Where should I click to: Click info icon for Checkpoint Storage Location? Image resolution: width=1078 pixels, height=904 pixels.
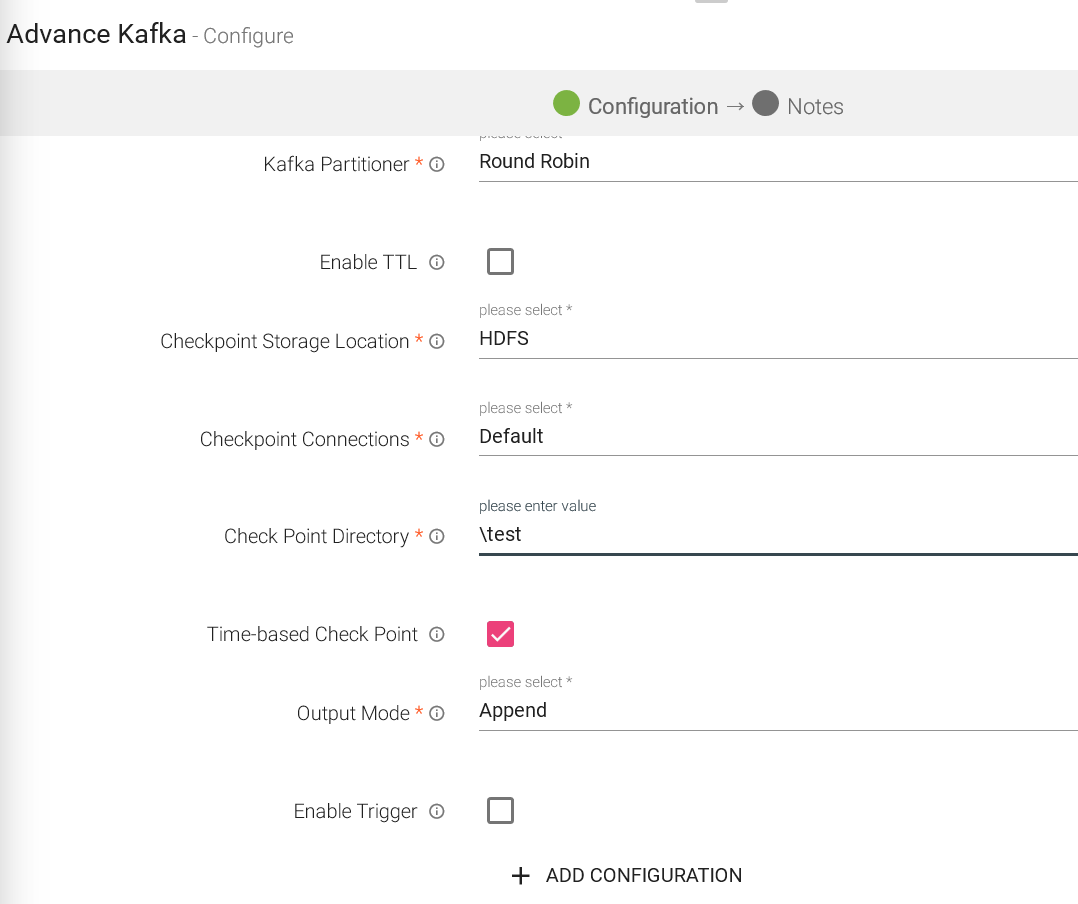pyautogui.click(x=437, y=342)
